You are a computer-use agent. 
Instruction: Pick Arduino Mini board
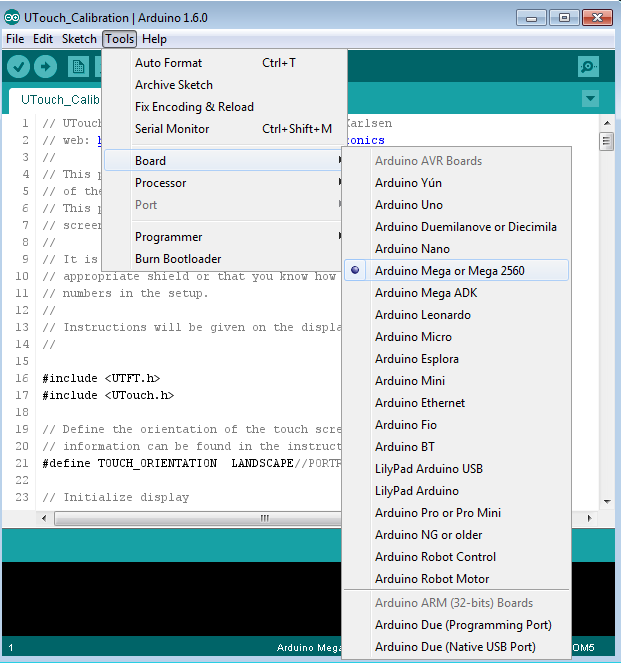[x=457, y=381]
